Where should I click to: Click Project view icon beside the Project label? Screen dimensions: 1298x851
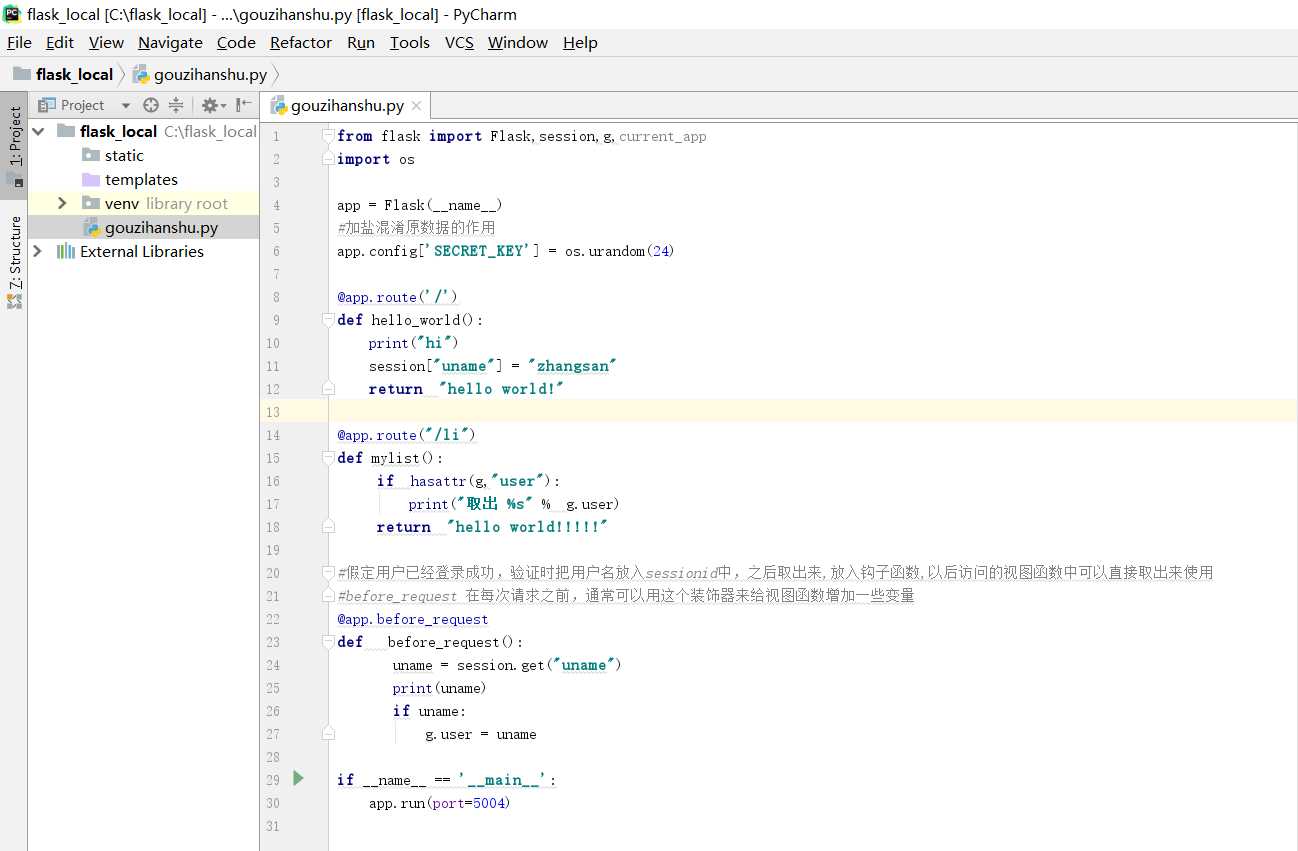tap(46, 105)
